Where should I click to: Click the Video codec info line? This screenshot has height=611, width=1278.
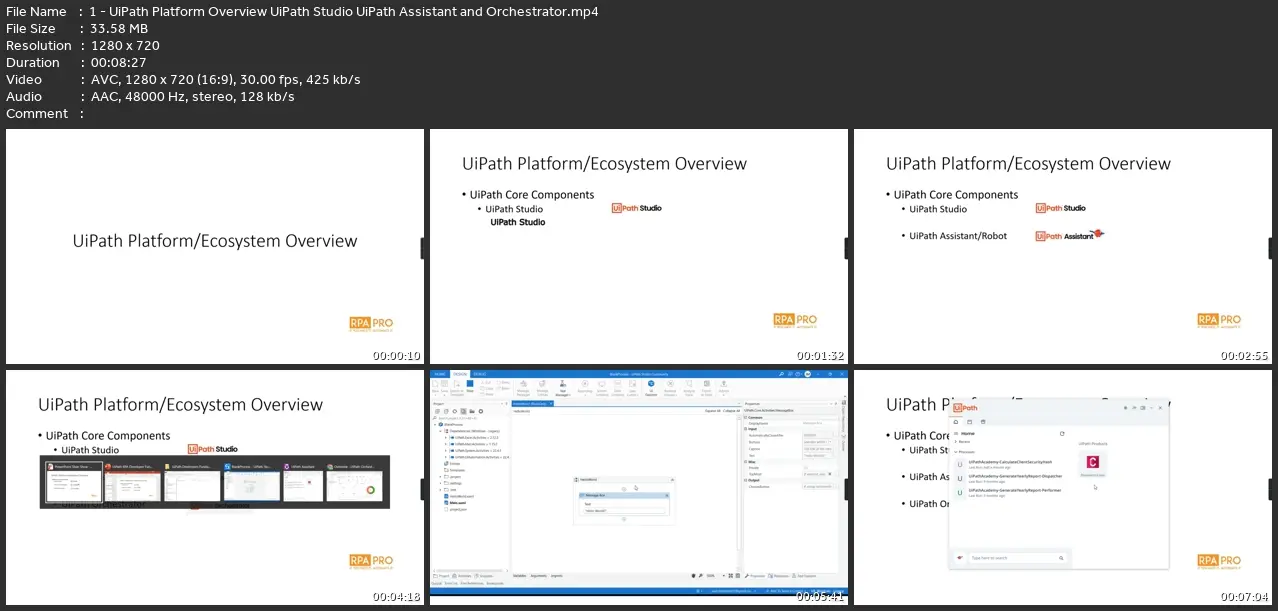point(225,79)
